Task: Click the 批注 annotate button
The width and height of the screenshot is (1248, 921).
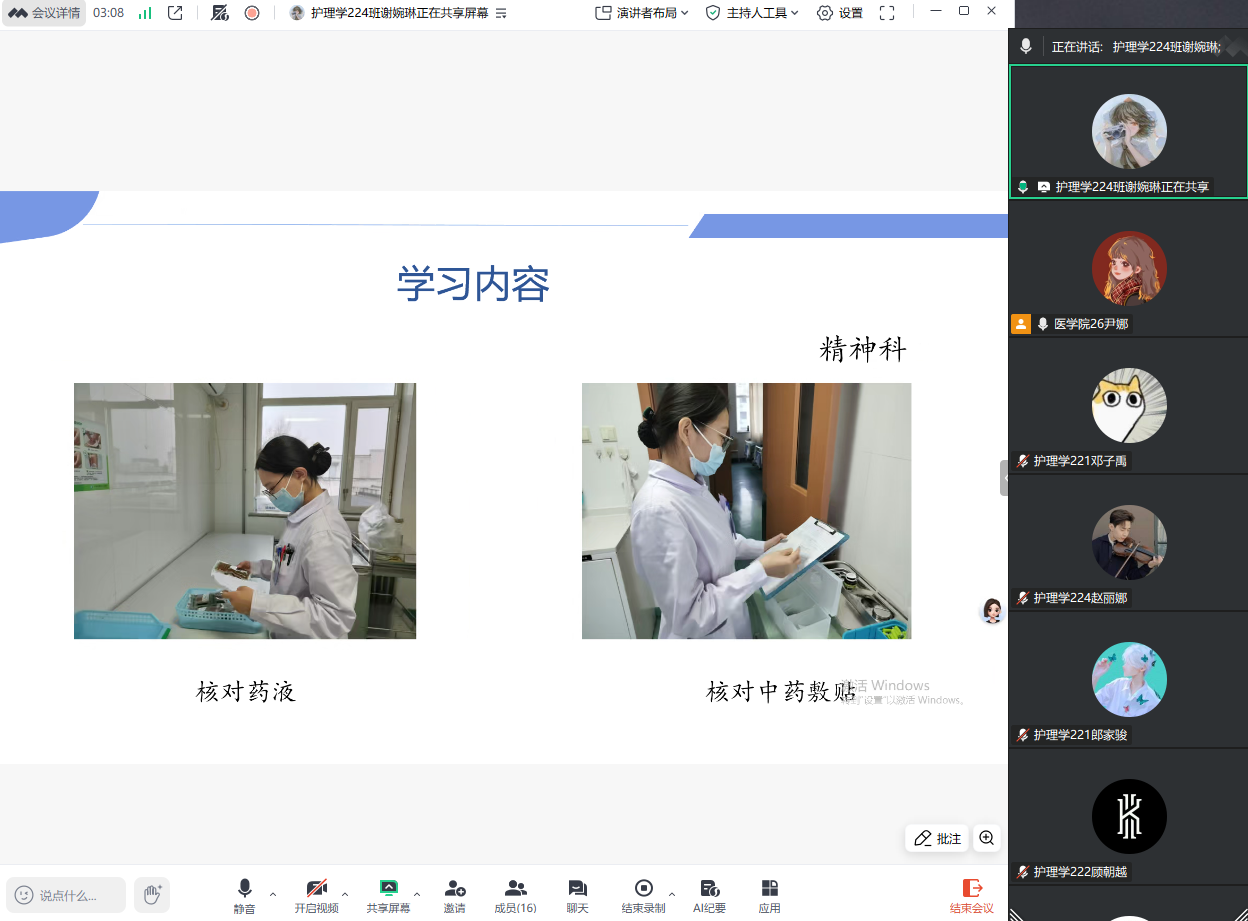Action: tap(938, 838)
